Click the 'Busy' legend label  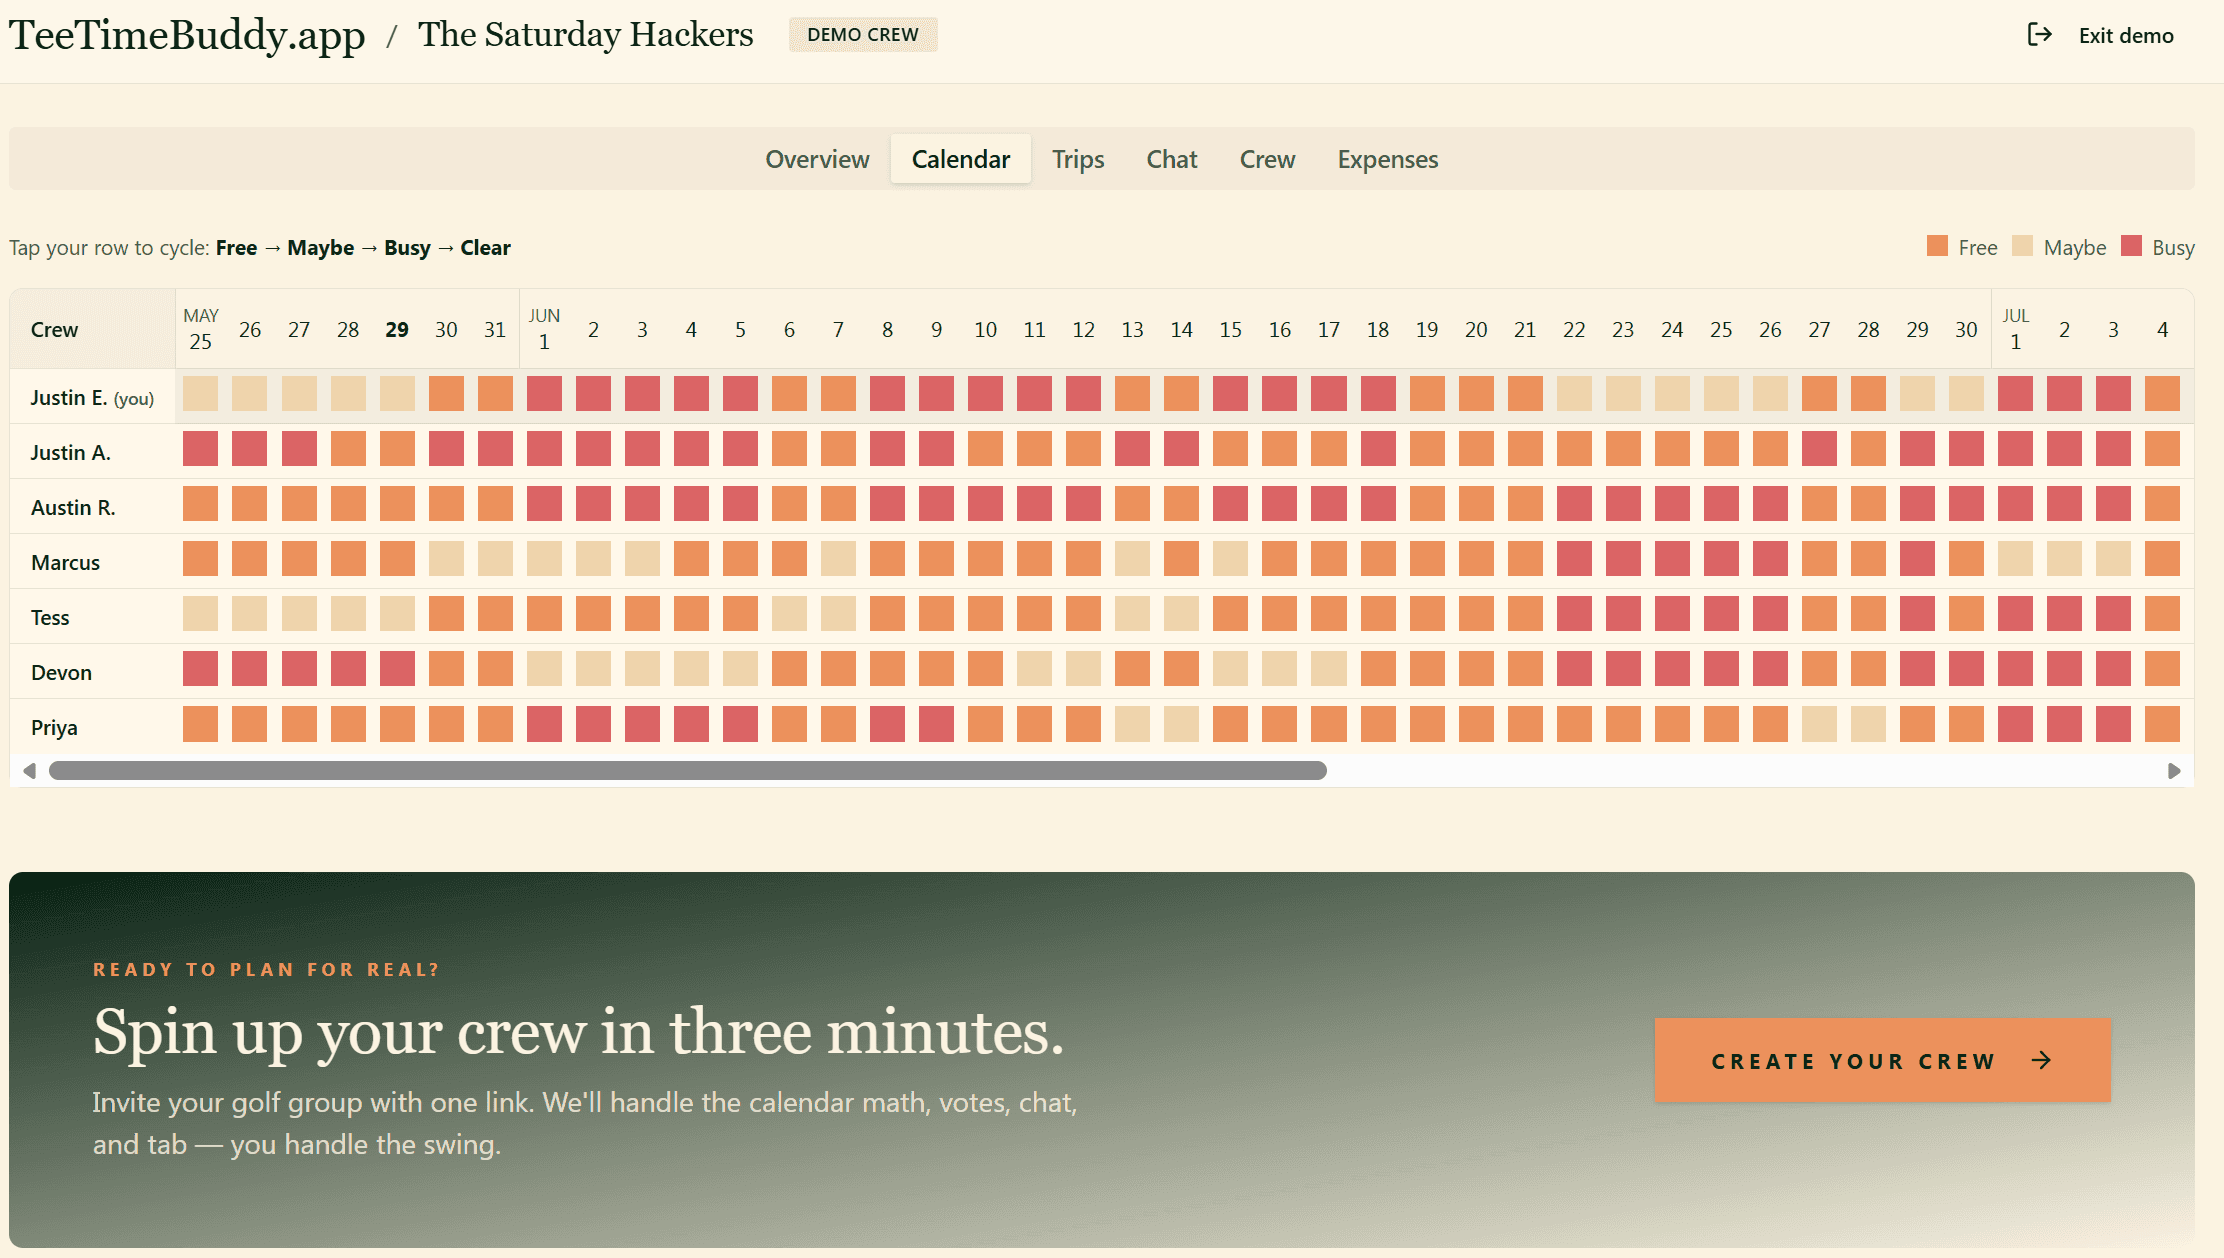(x=2173, y=248)
